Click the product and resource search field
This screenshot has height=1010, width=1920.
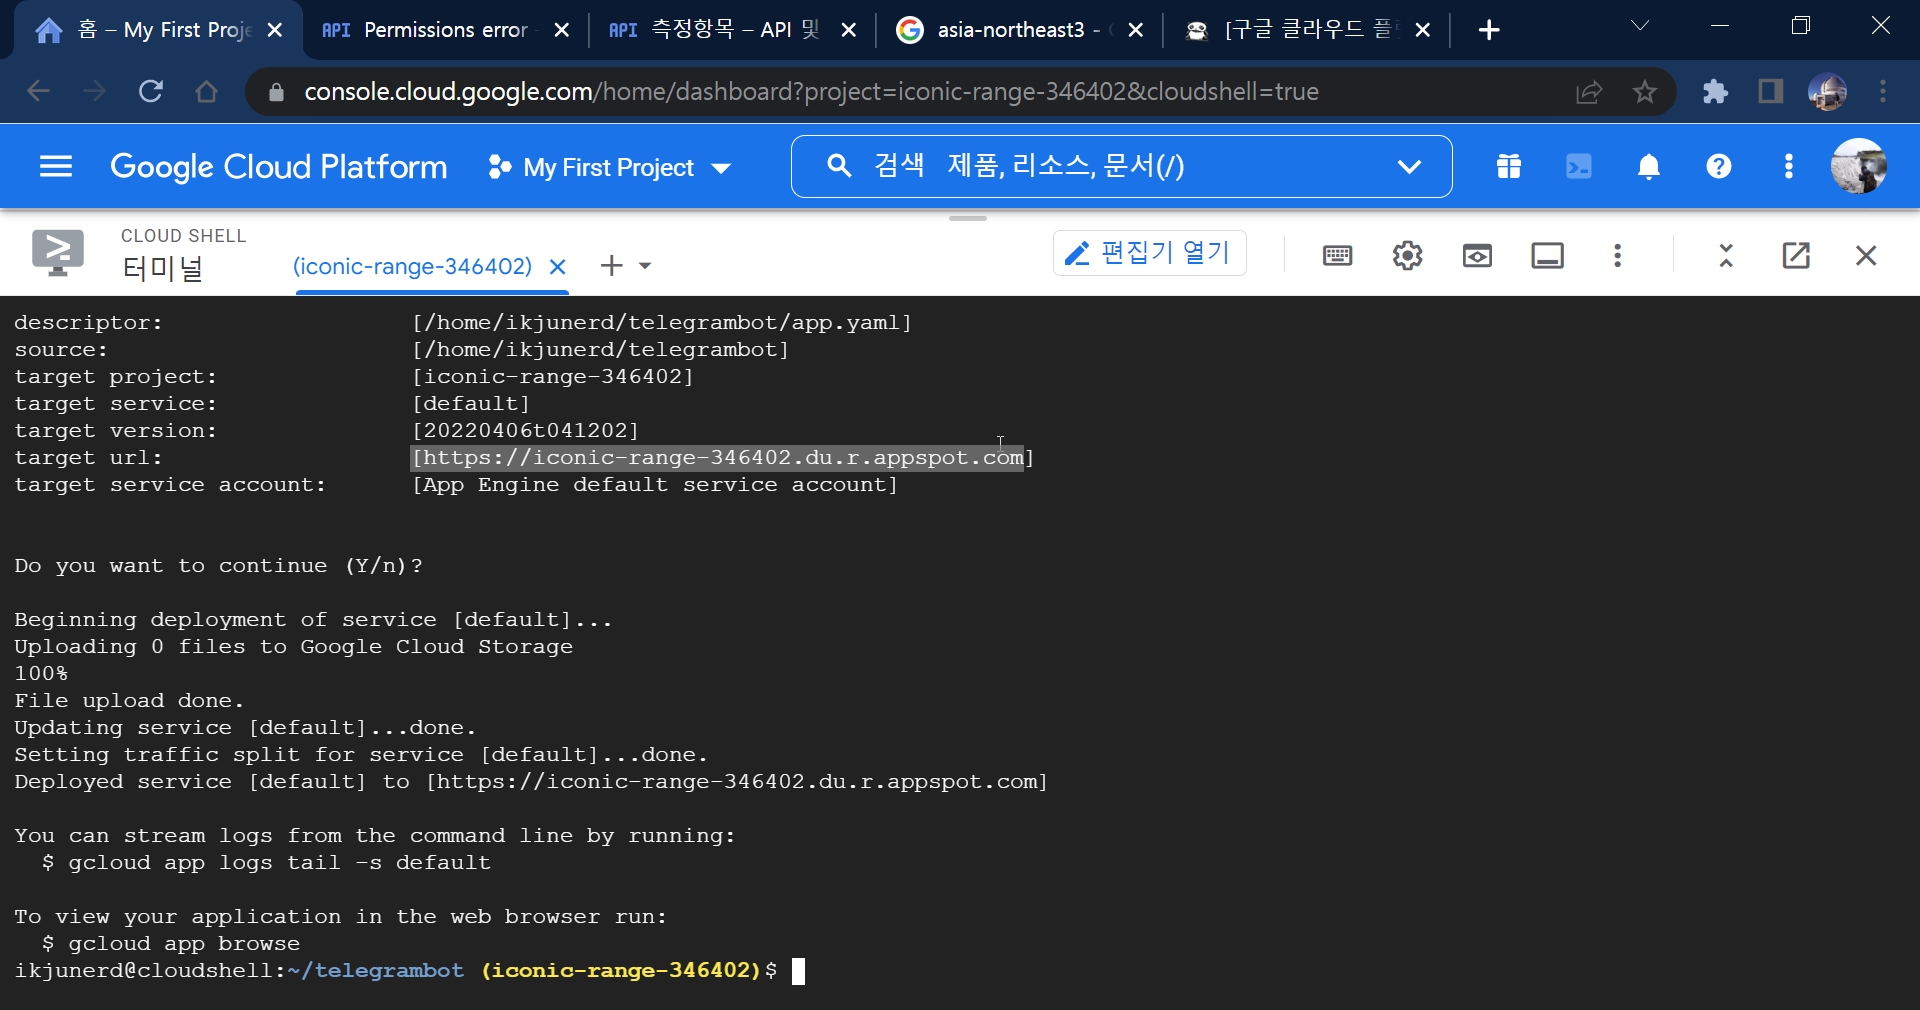[1121, 166]
